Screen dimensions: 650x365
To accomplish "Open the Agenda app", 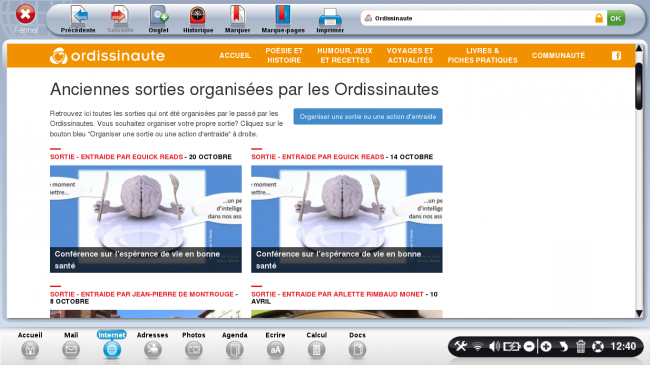I will pos(235,345).
